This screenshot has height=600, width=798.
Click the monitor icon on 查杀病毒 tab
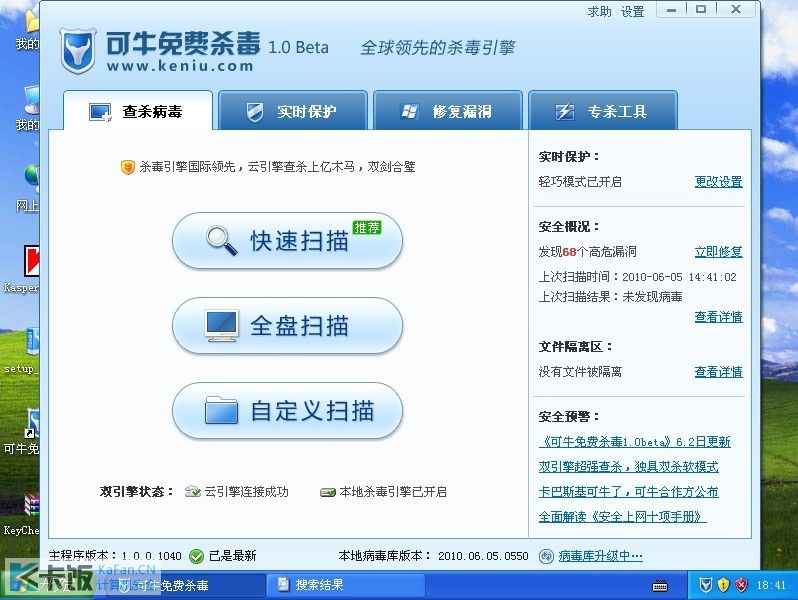click(x=100, y=112)
